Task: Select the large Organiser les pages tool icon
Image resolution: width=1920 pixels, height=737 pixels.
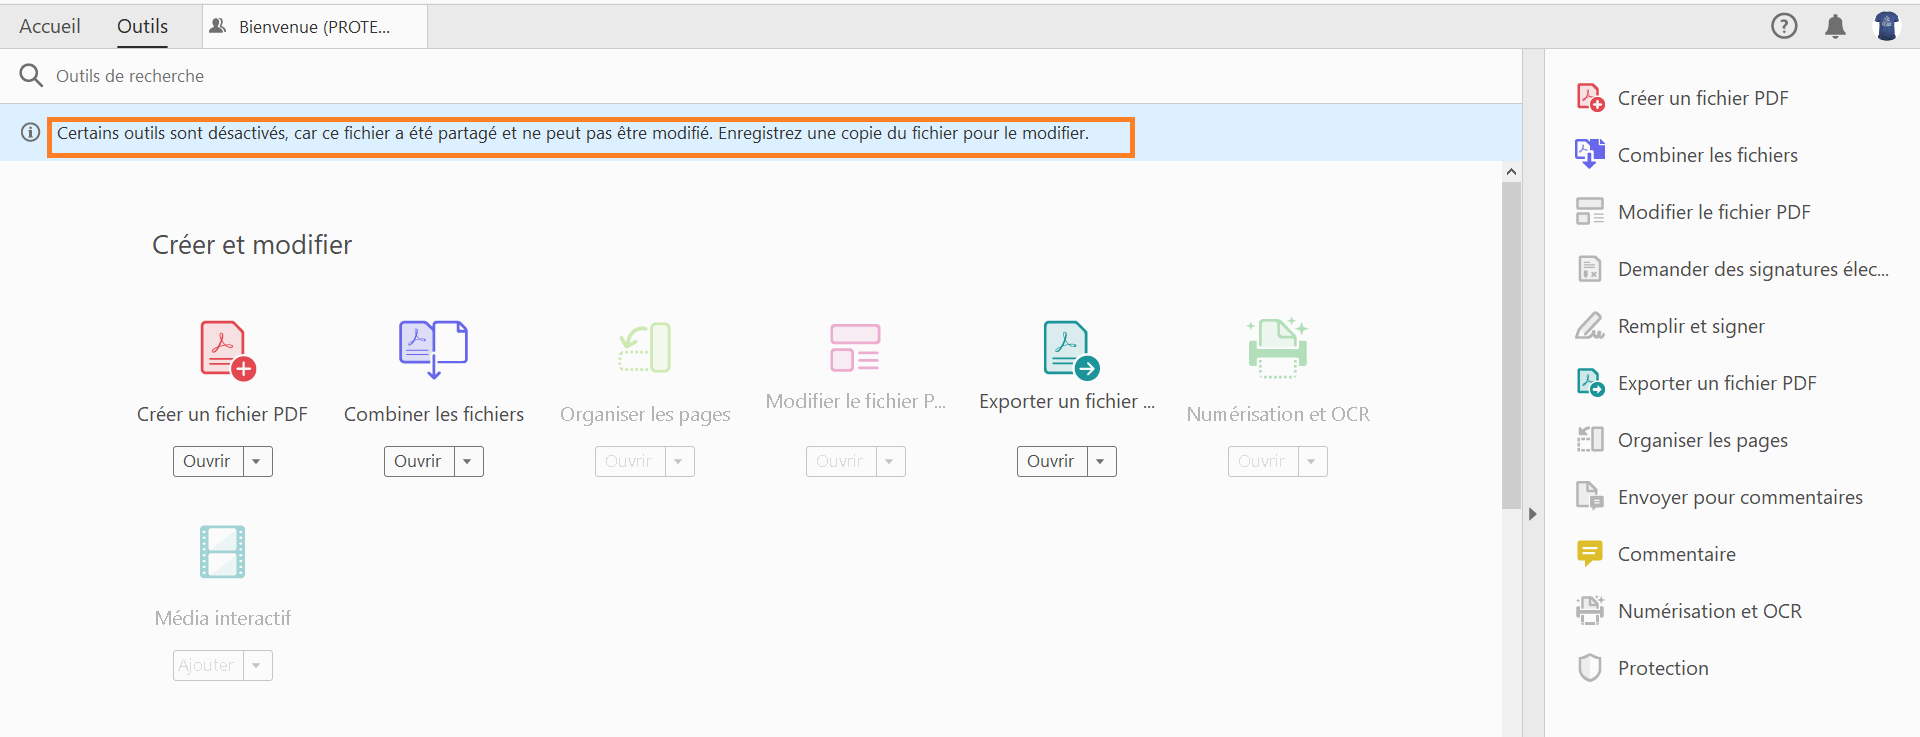Action: click(x=645, y=348)
